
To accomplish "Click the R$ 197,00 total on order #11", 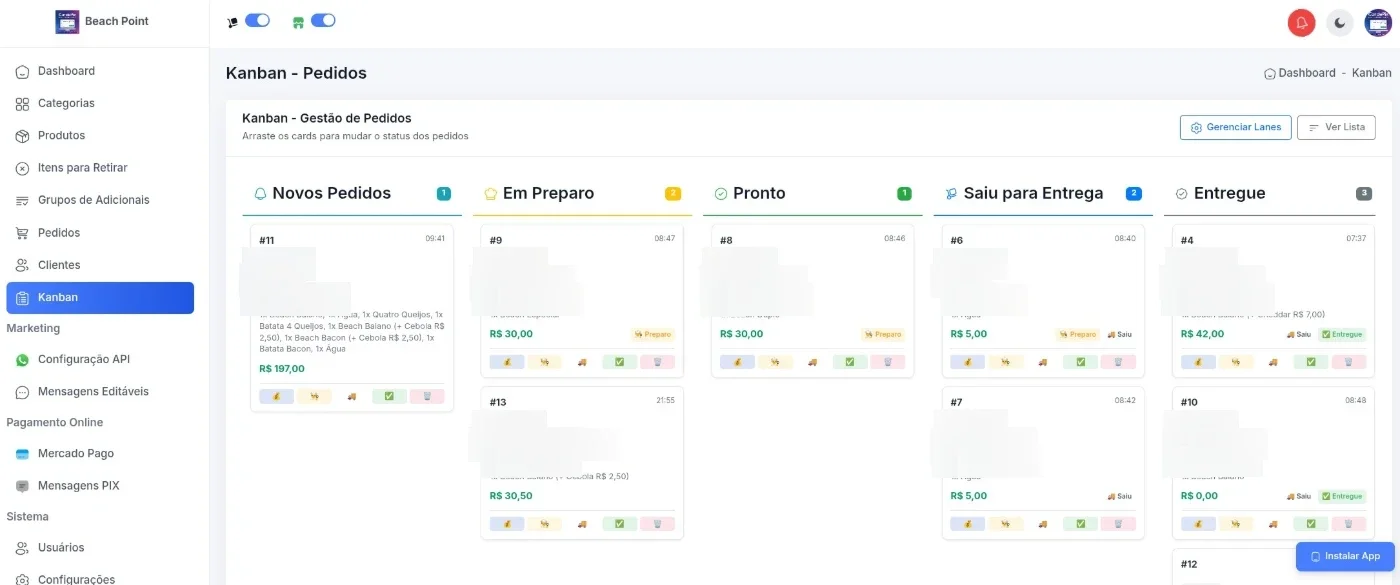I will click(282, 369).
